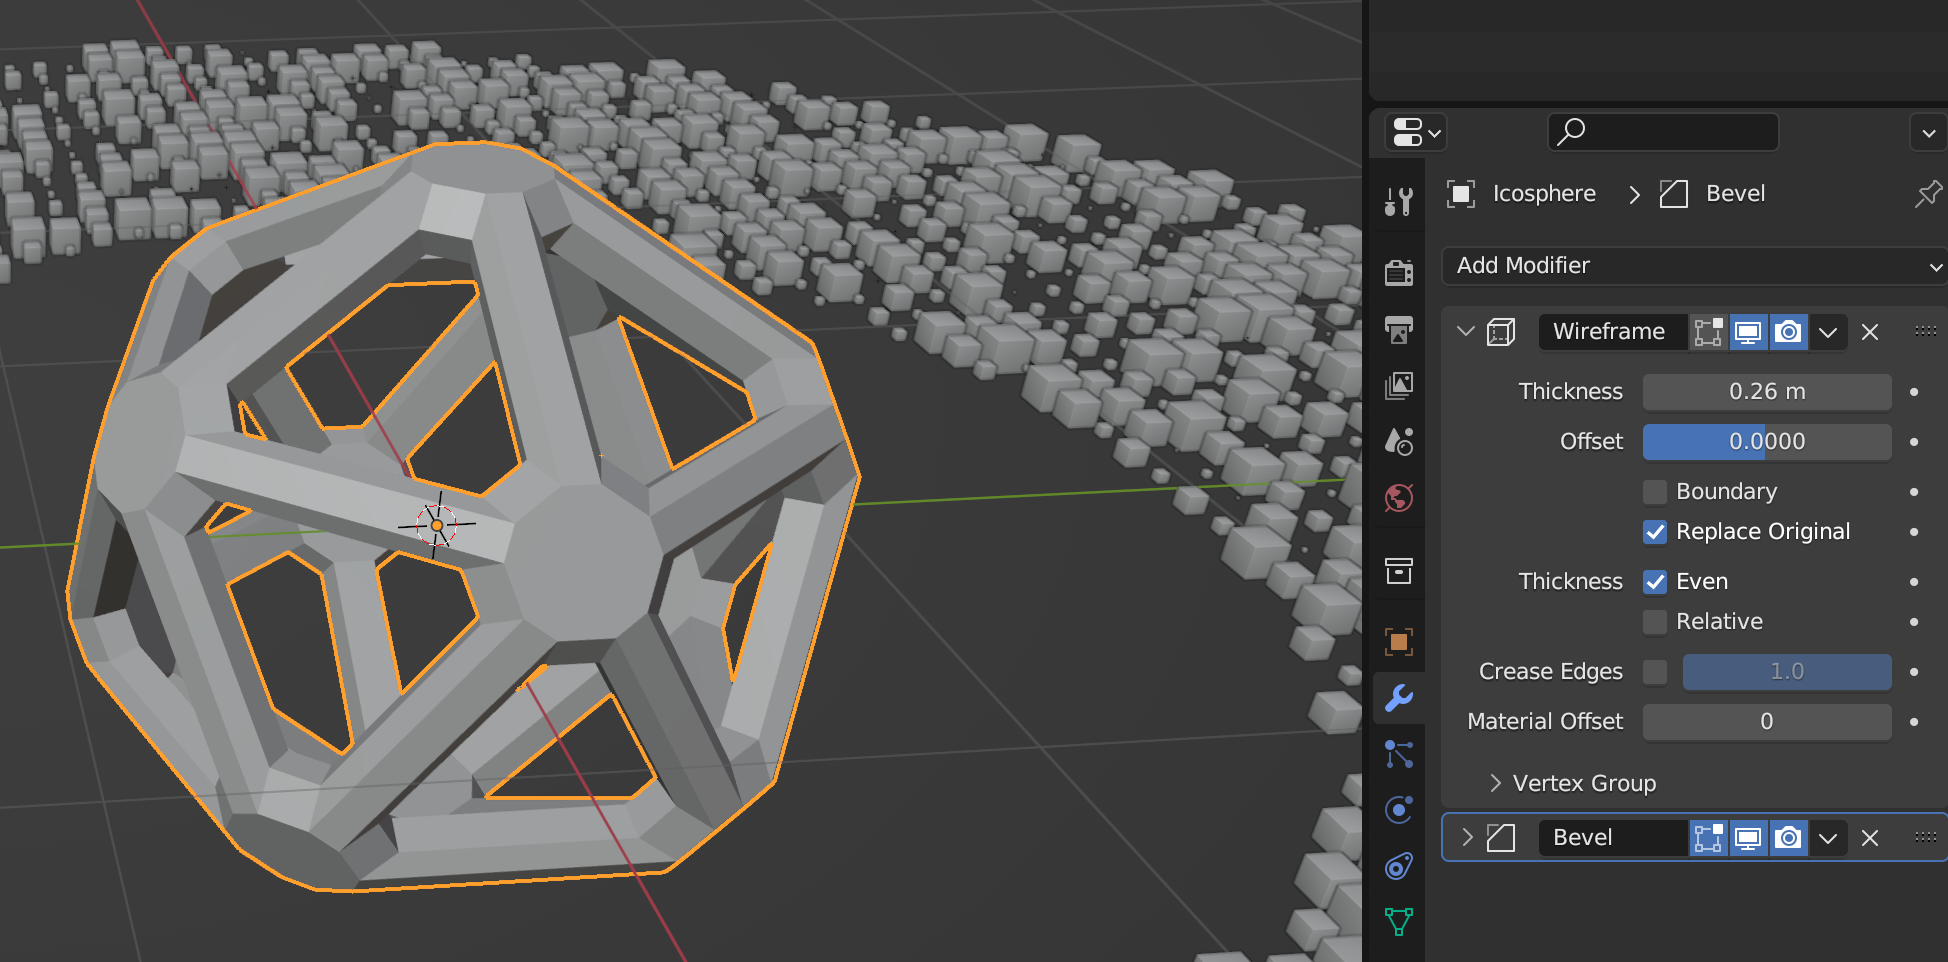Uncheck the Even thickness option
Viewport: 1948px width, 962px height.
tap(1655, 582)
